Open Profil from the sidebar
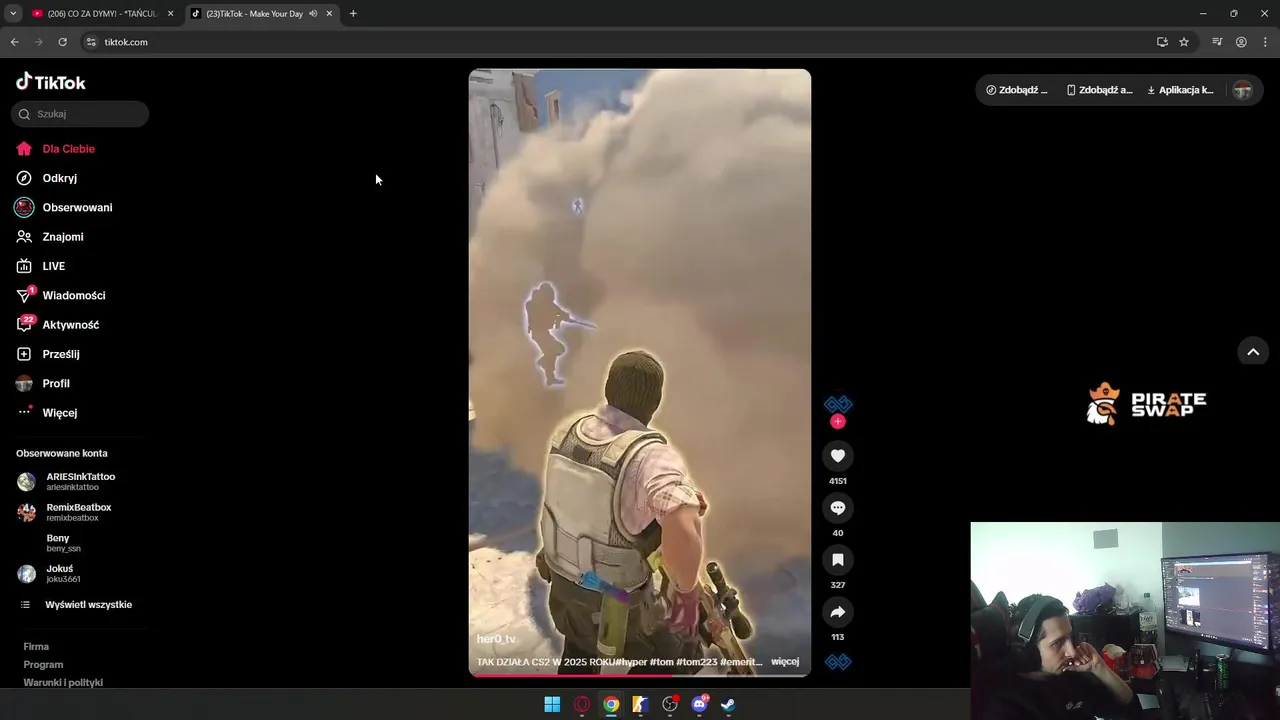The height and width of the screenshot is (720, 1280). 43,383
